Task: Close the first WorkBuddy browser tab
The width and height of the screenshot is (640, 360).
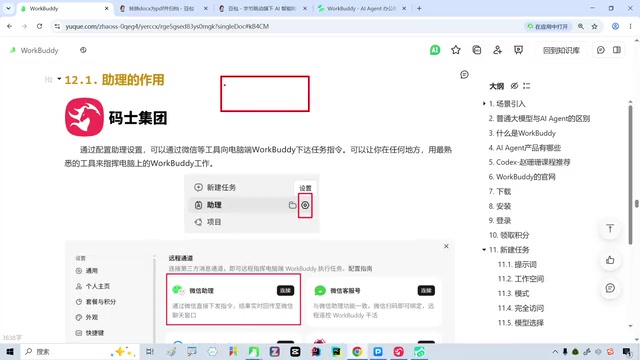Action: [x=107, y=8]
